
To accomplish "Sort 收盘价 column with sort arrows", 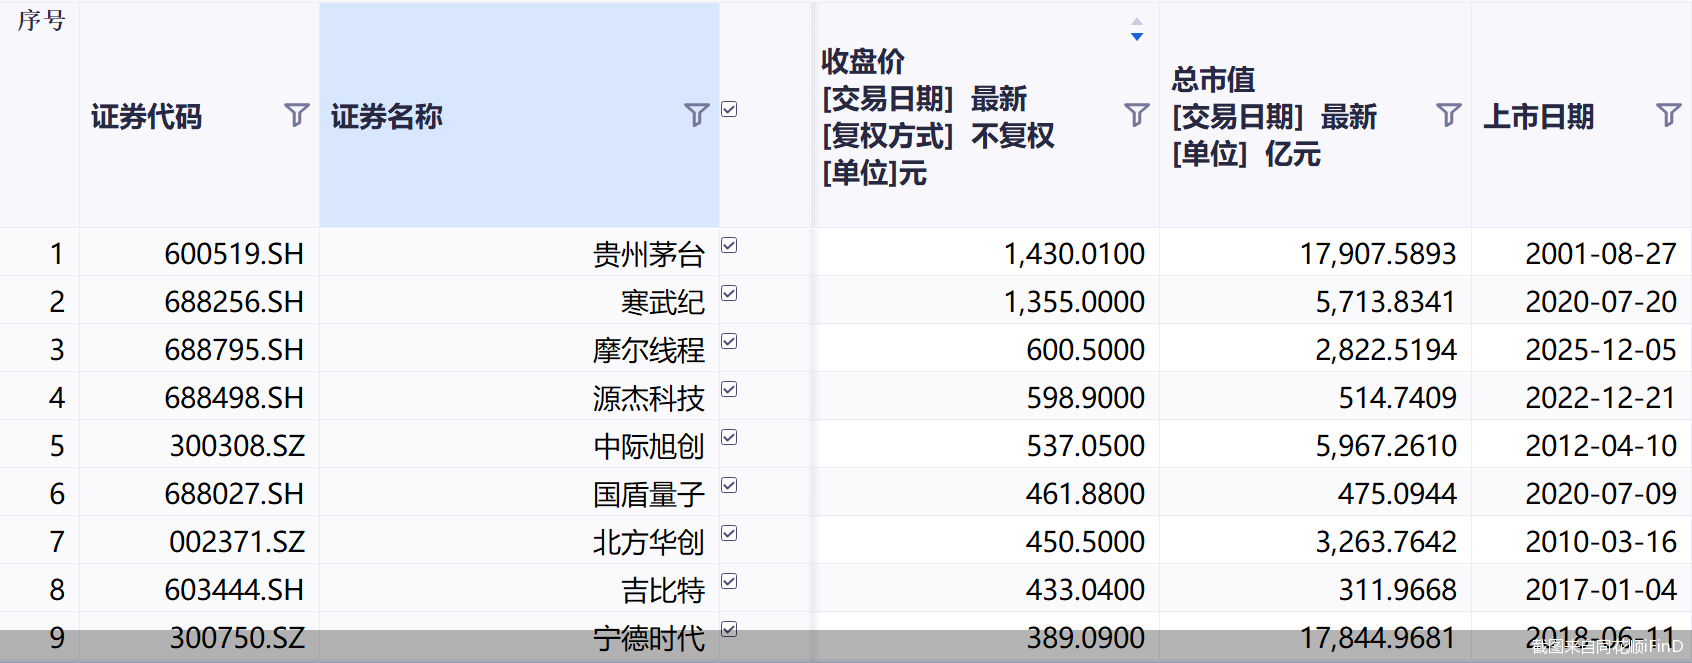I will point(1136,29).
